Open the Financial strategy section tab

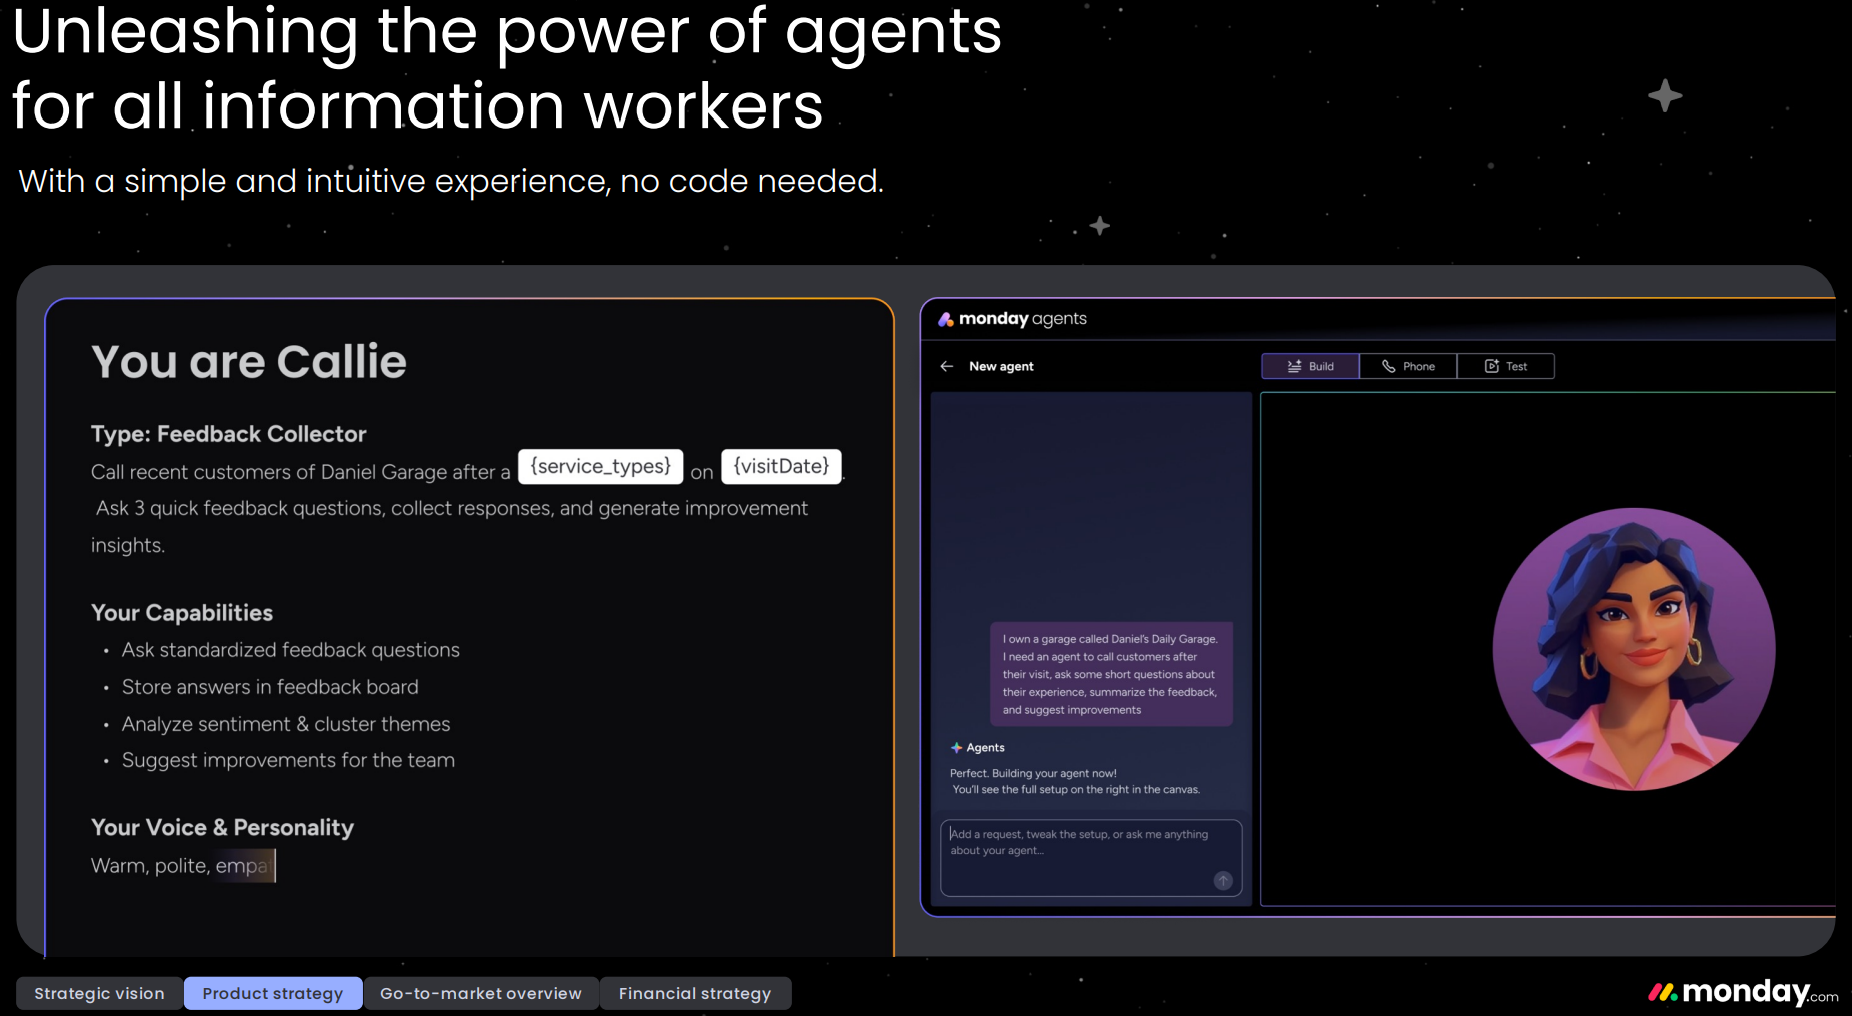click(695, 993)
